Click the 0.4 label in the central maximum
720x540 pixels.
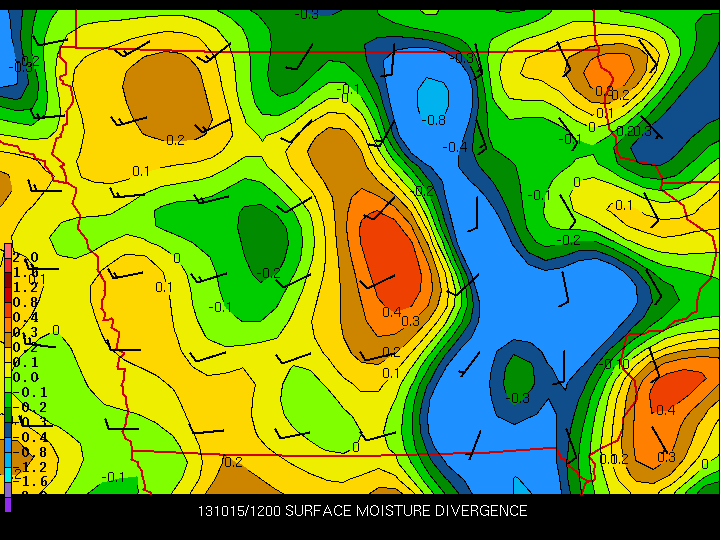392,311
